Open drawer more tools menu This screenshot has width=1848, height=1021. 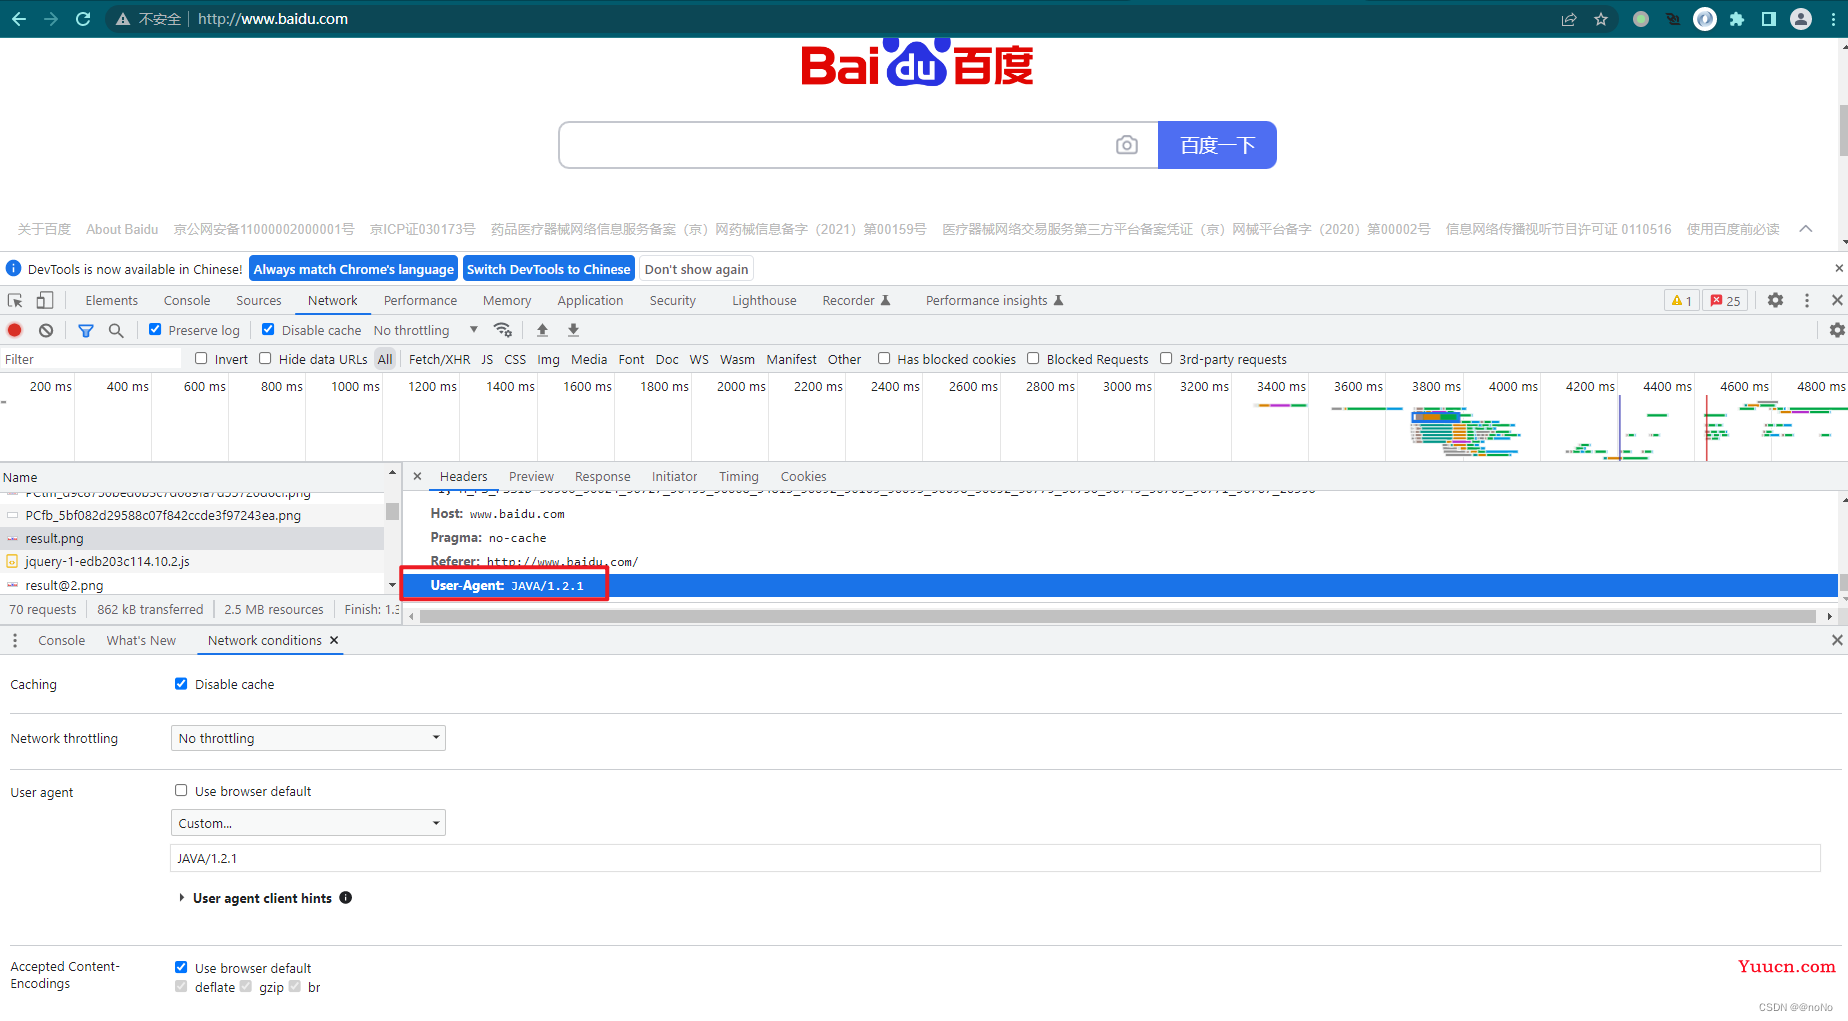15,640
